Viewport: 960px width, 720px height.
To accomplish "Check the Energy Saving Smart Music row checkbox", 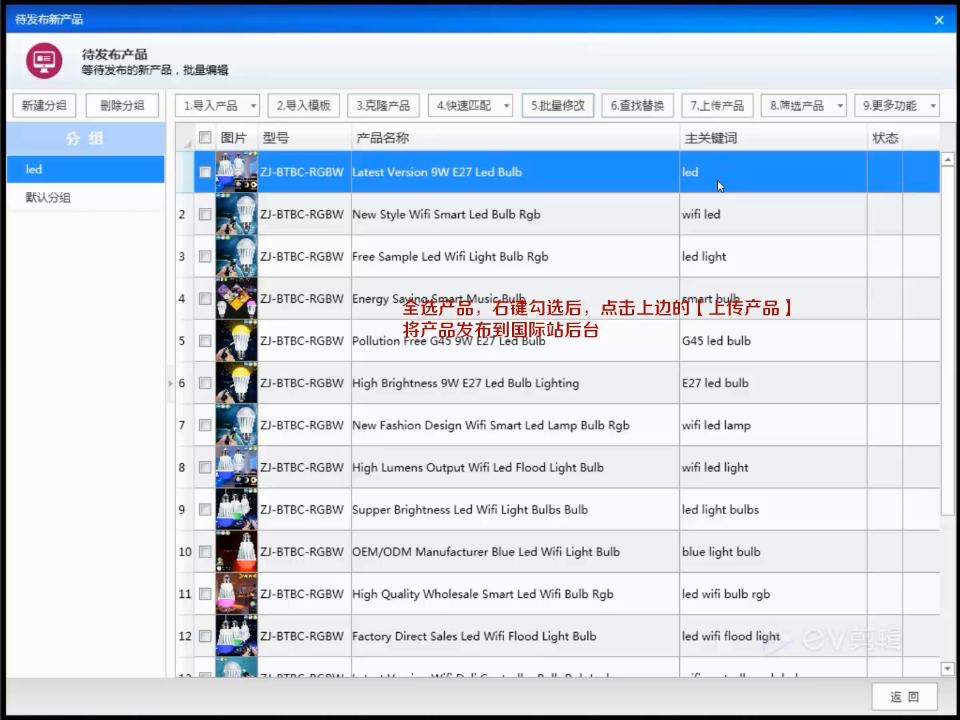I will coord(205,299).
